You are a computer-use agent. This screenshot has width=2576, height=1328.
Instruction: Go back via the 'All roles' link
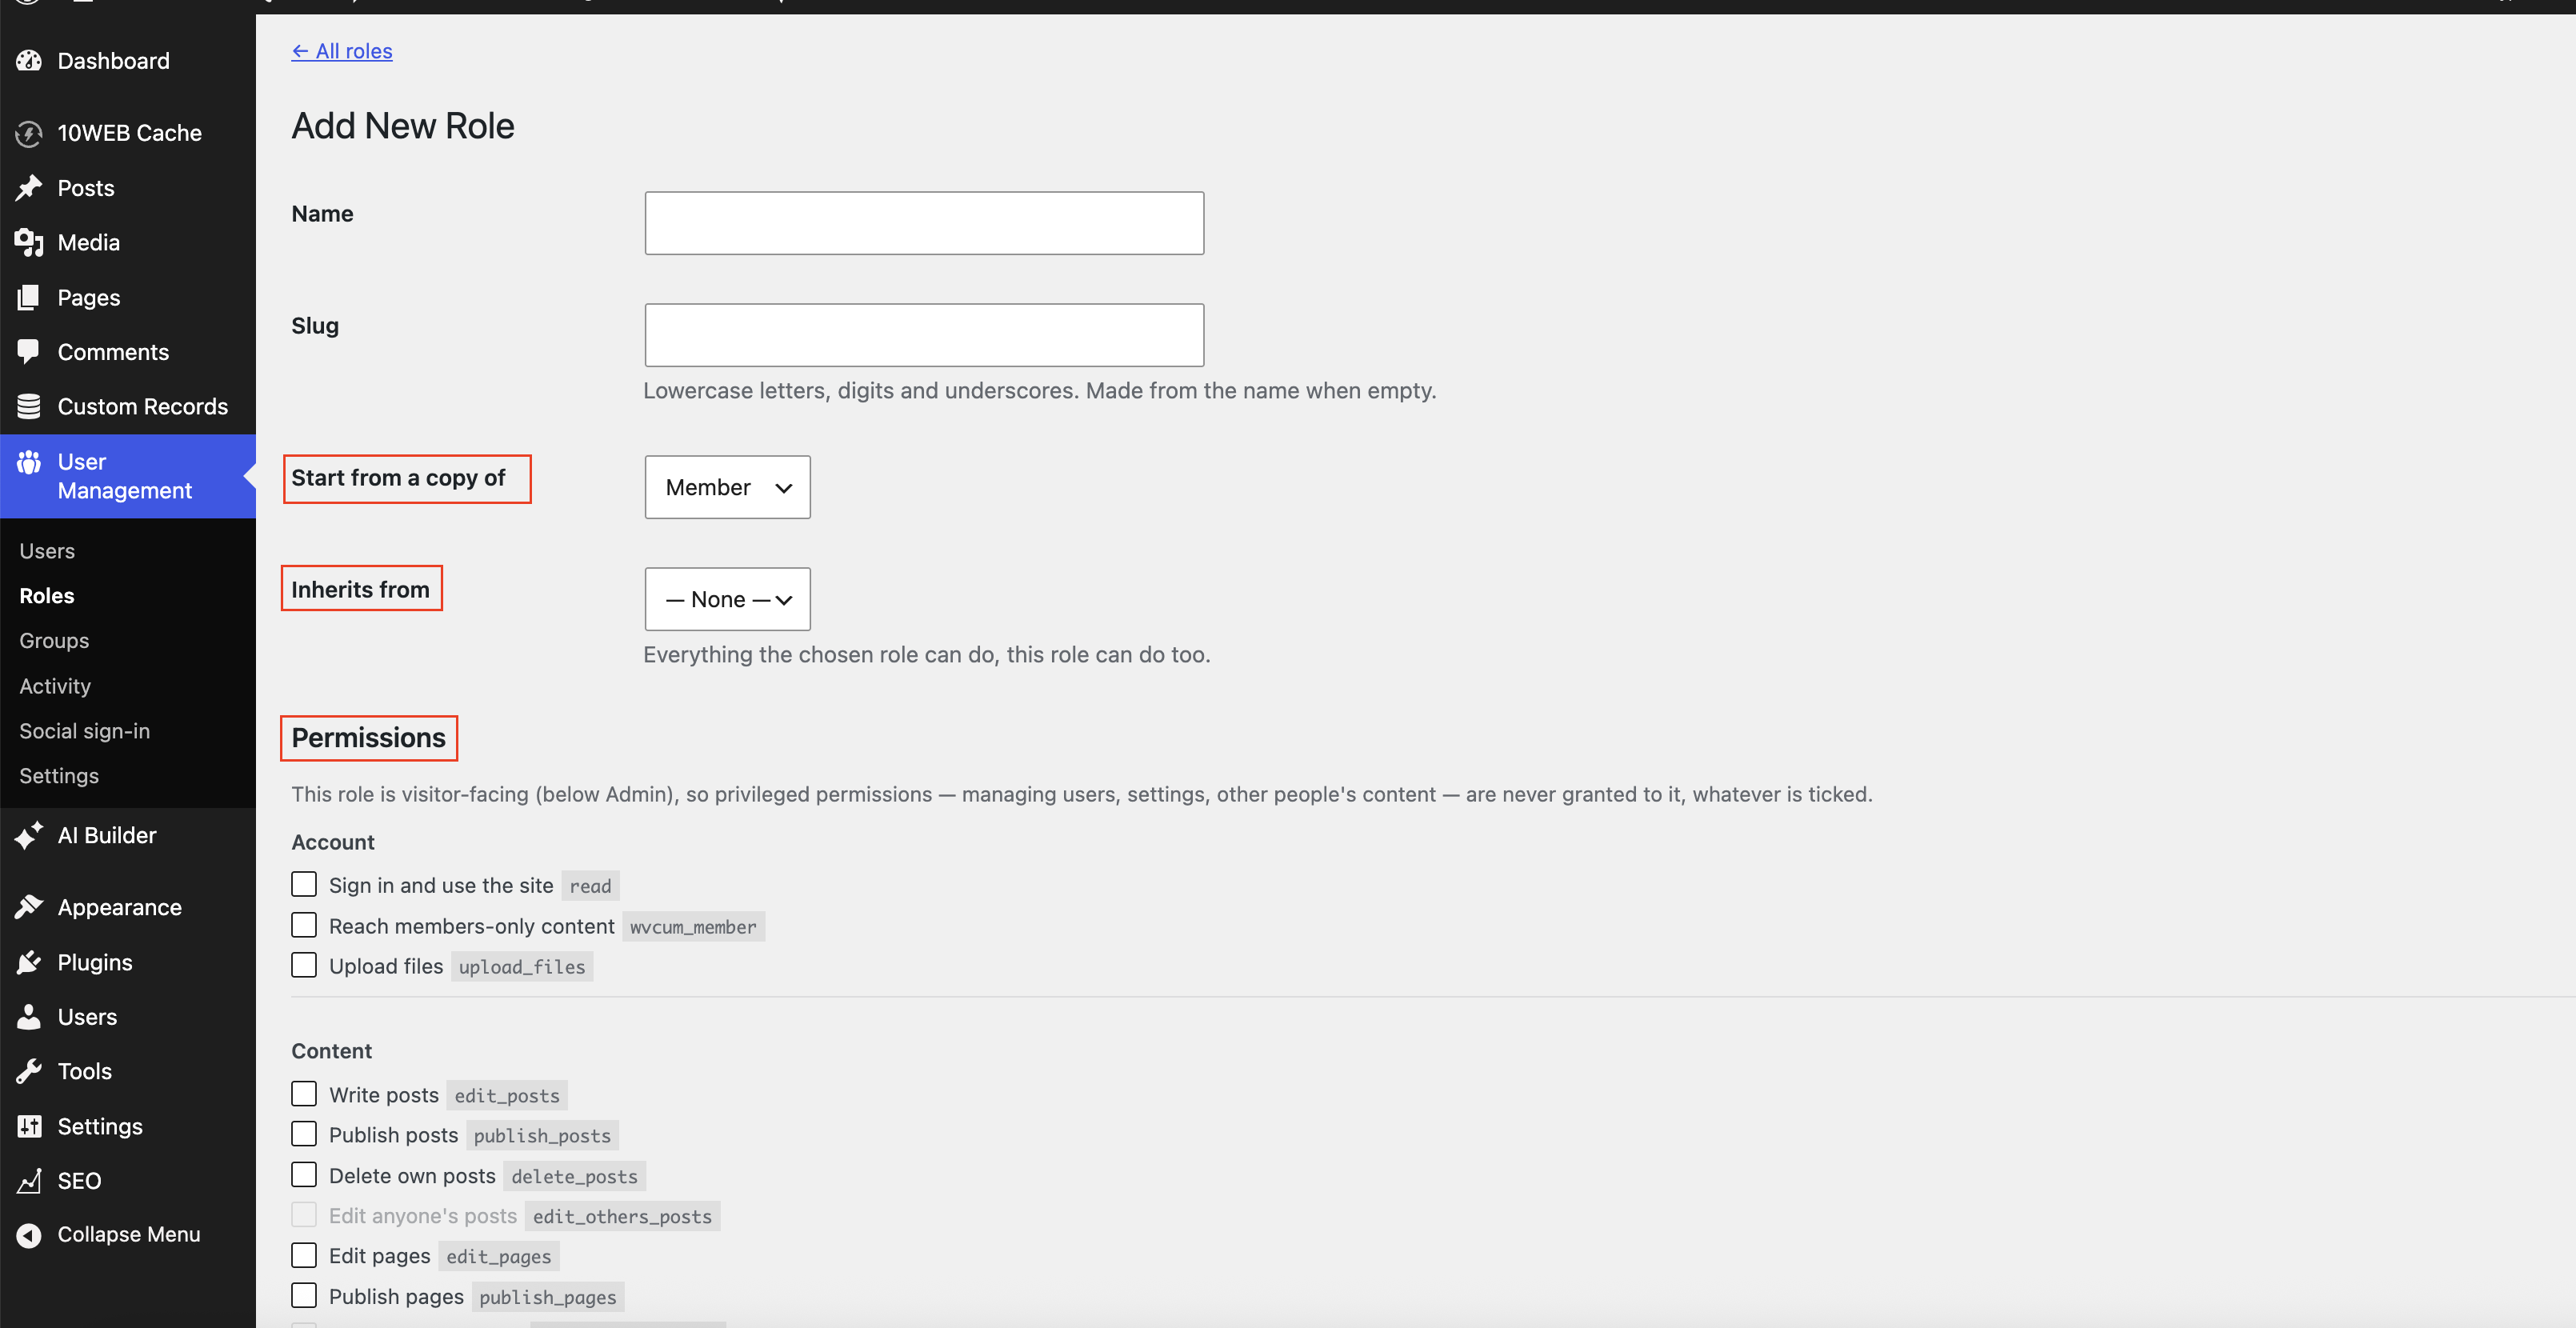342,51
